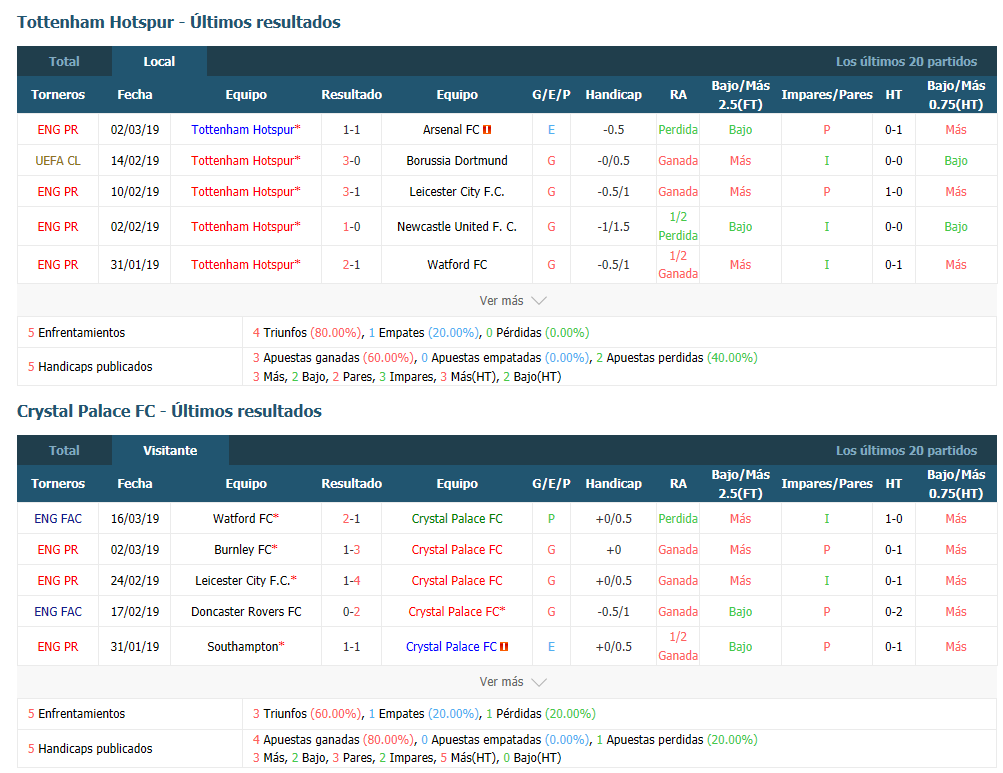Click Crystal Palace FC in the Watford FC 16/03/19 row

coord(457,519)
